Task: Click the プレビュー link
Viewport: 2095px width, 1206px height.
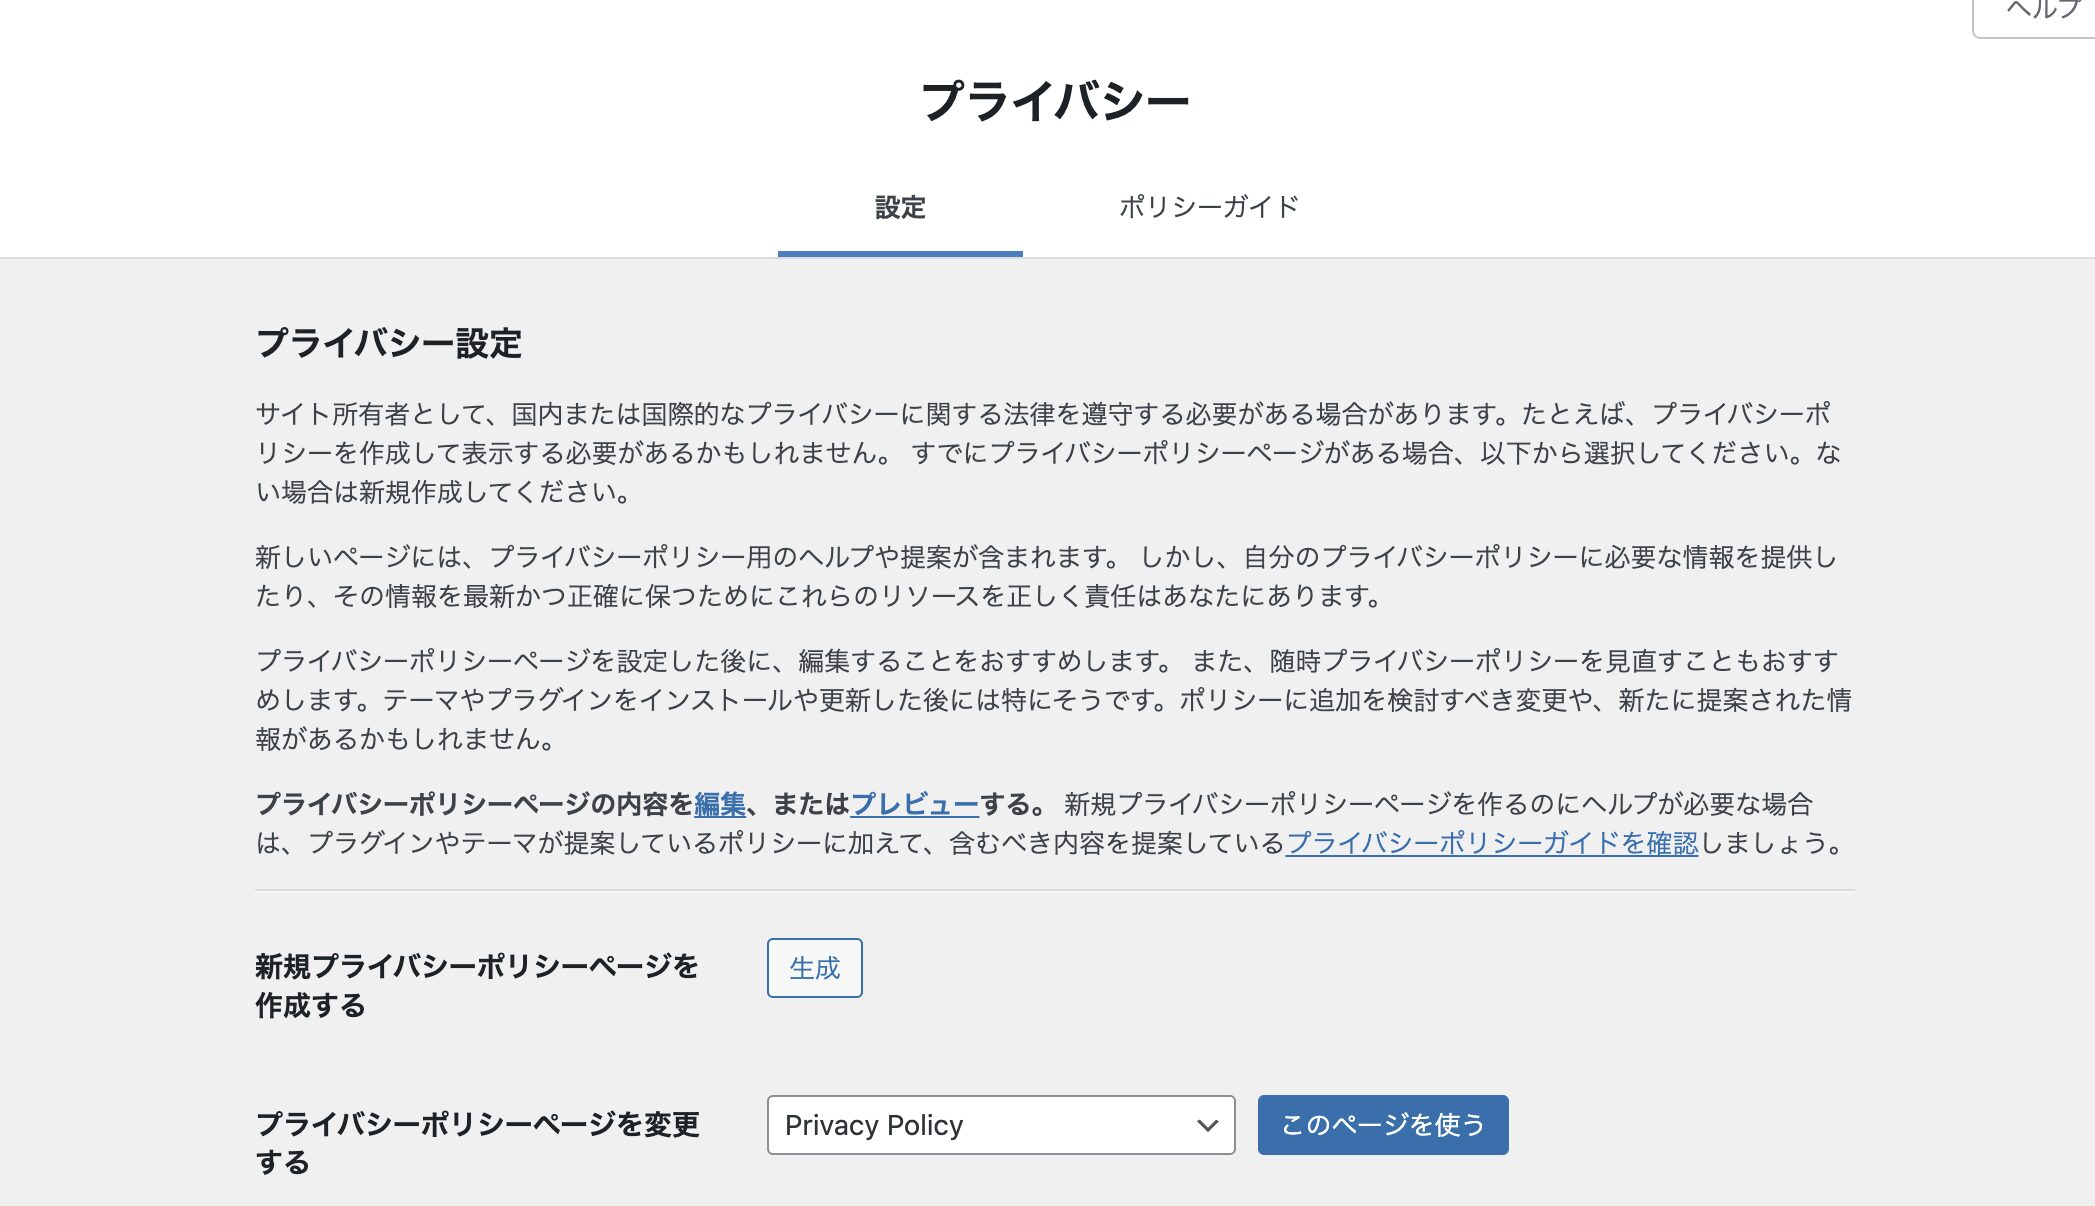Action: tap(914, 804)
